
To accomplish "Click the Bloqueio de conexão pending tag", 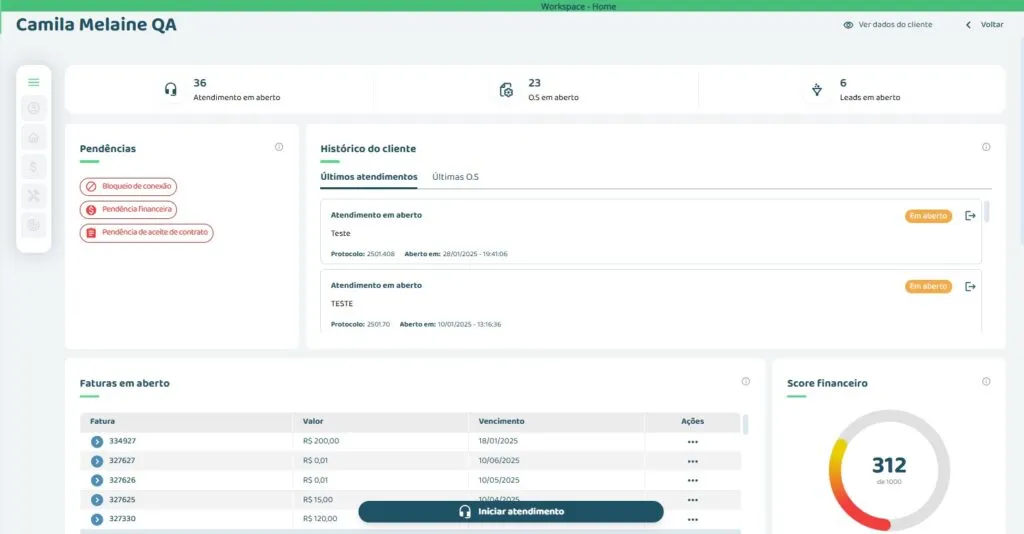I will click(128, 187).
